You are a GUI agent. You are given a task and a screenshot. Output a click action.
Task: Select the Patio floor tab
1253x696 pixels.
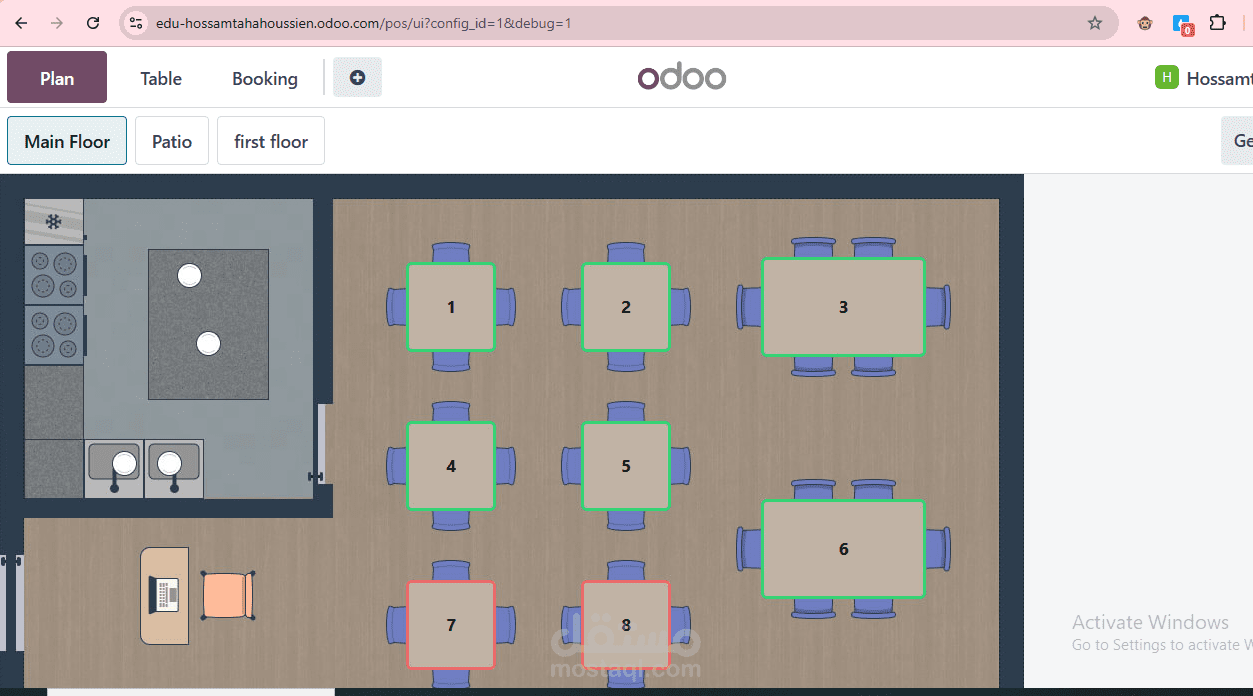(x=172, y=140)
